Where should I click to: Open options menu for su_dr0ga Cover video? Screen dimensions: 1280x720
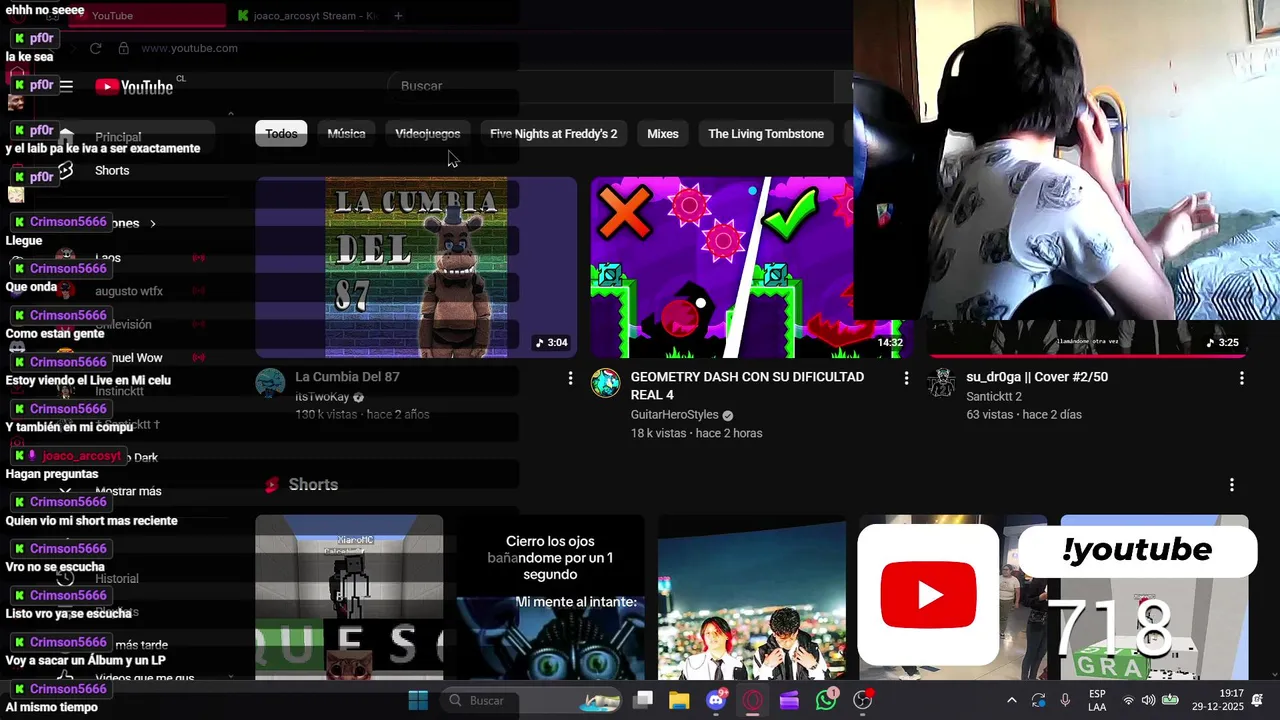point(1241,378)
